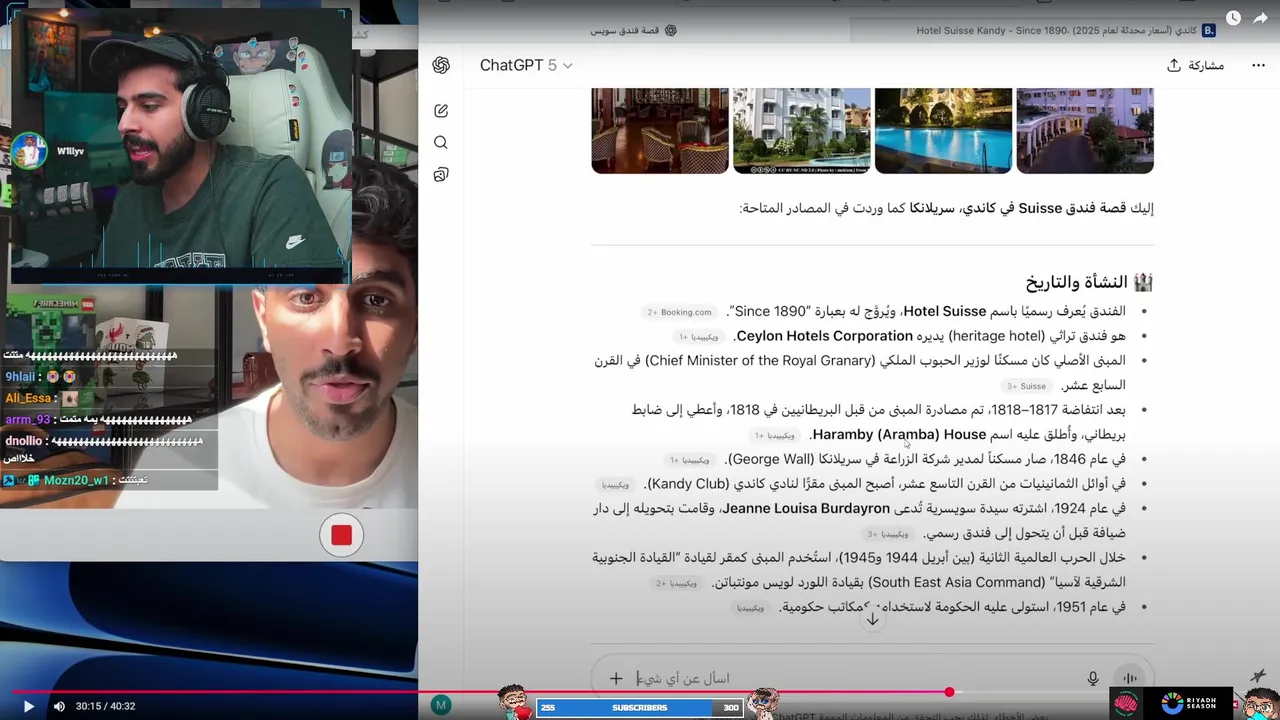Open source chip after Haramby (Aramba) House
The width and height of the screenshot is (1280, 720).
[x=775, y=435]
